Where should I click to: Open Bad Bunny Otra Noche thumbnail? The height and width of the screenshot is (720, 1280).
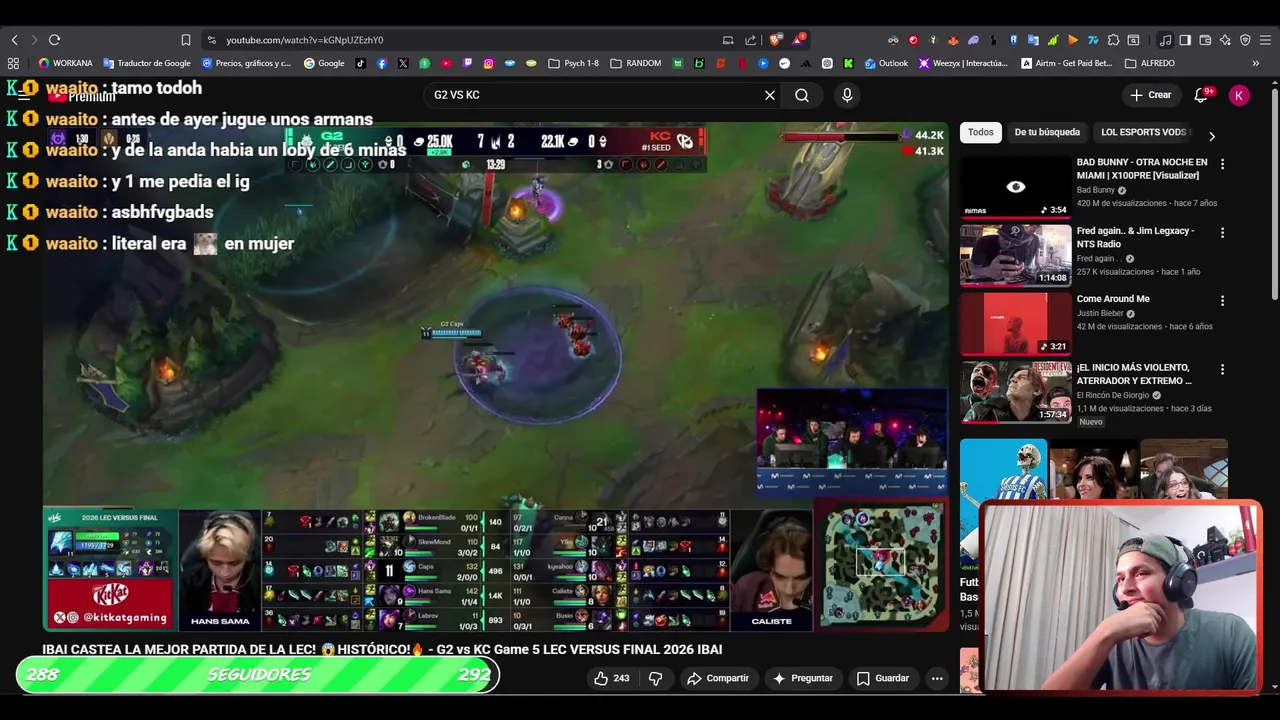click(1016, 187)
